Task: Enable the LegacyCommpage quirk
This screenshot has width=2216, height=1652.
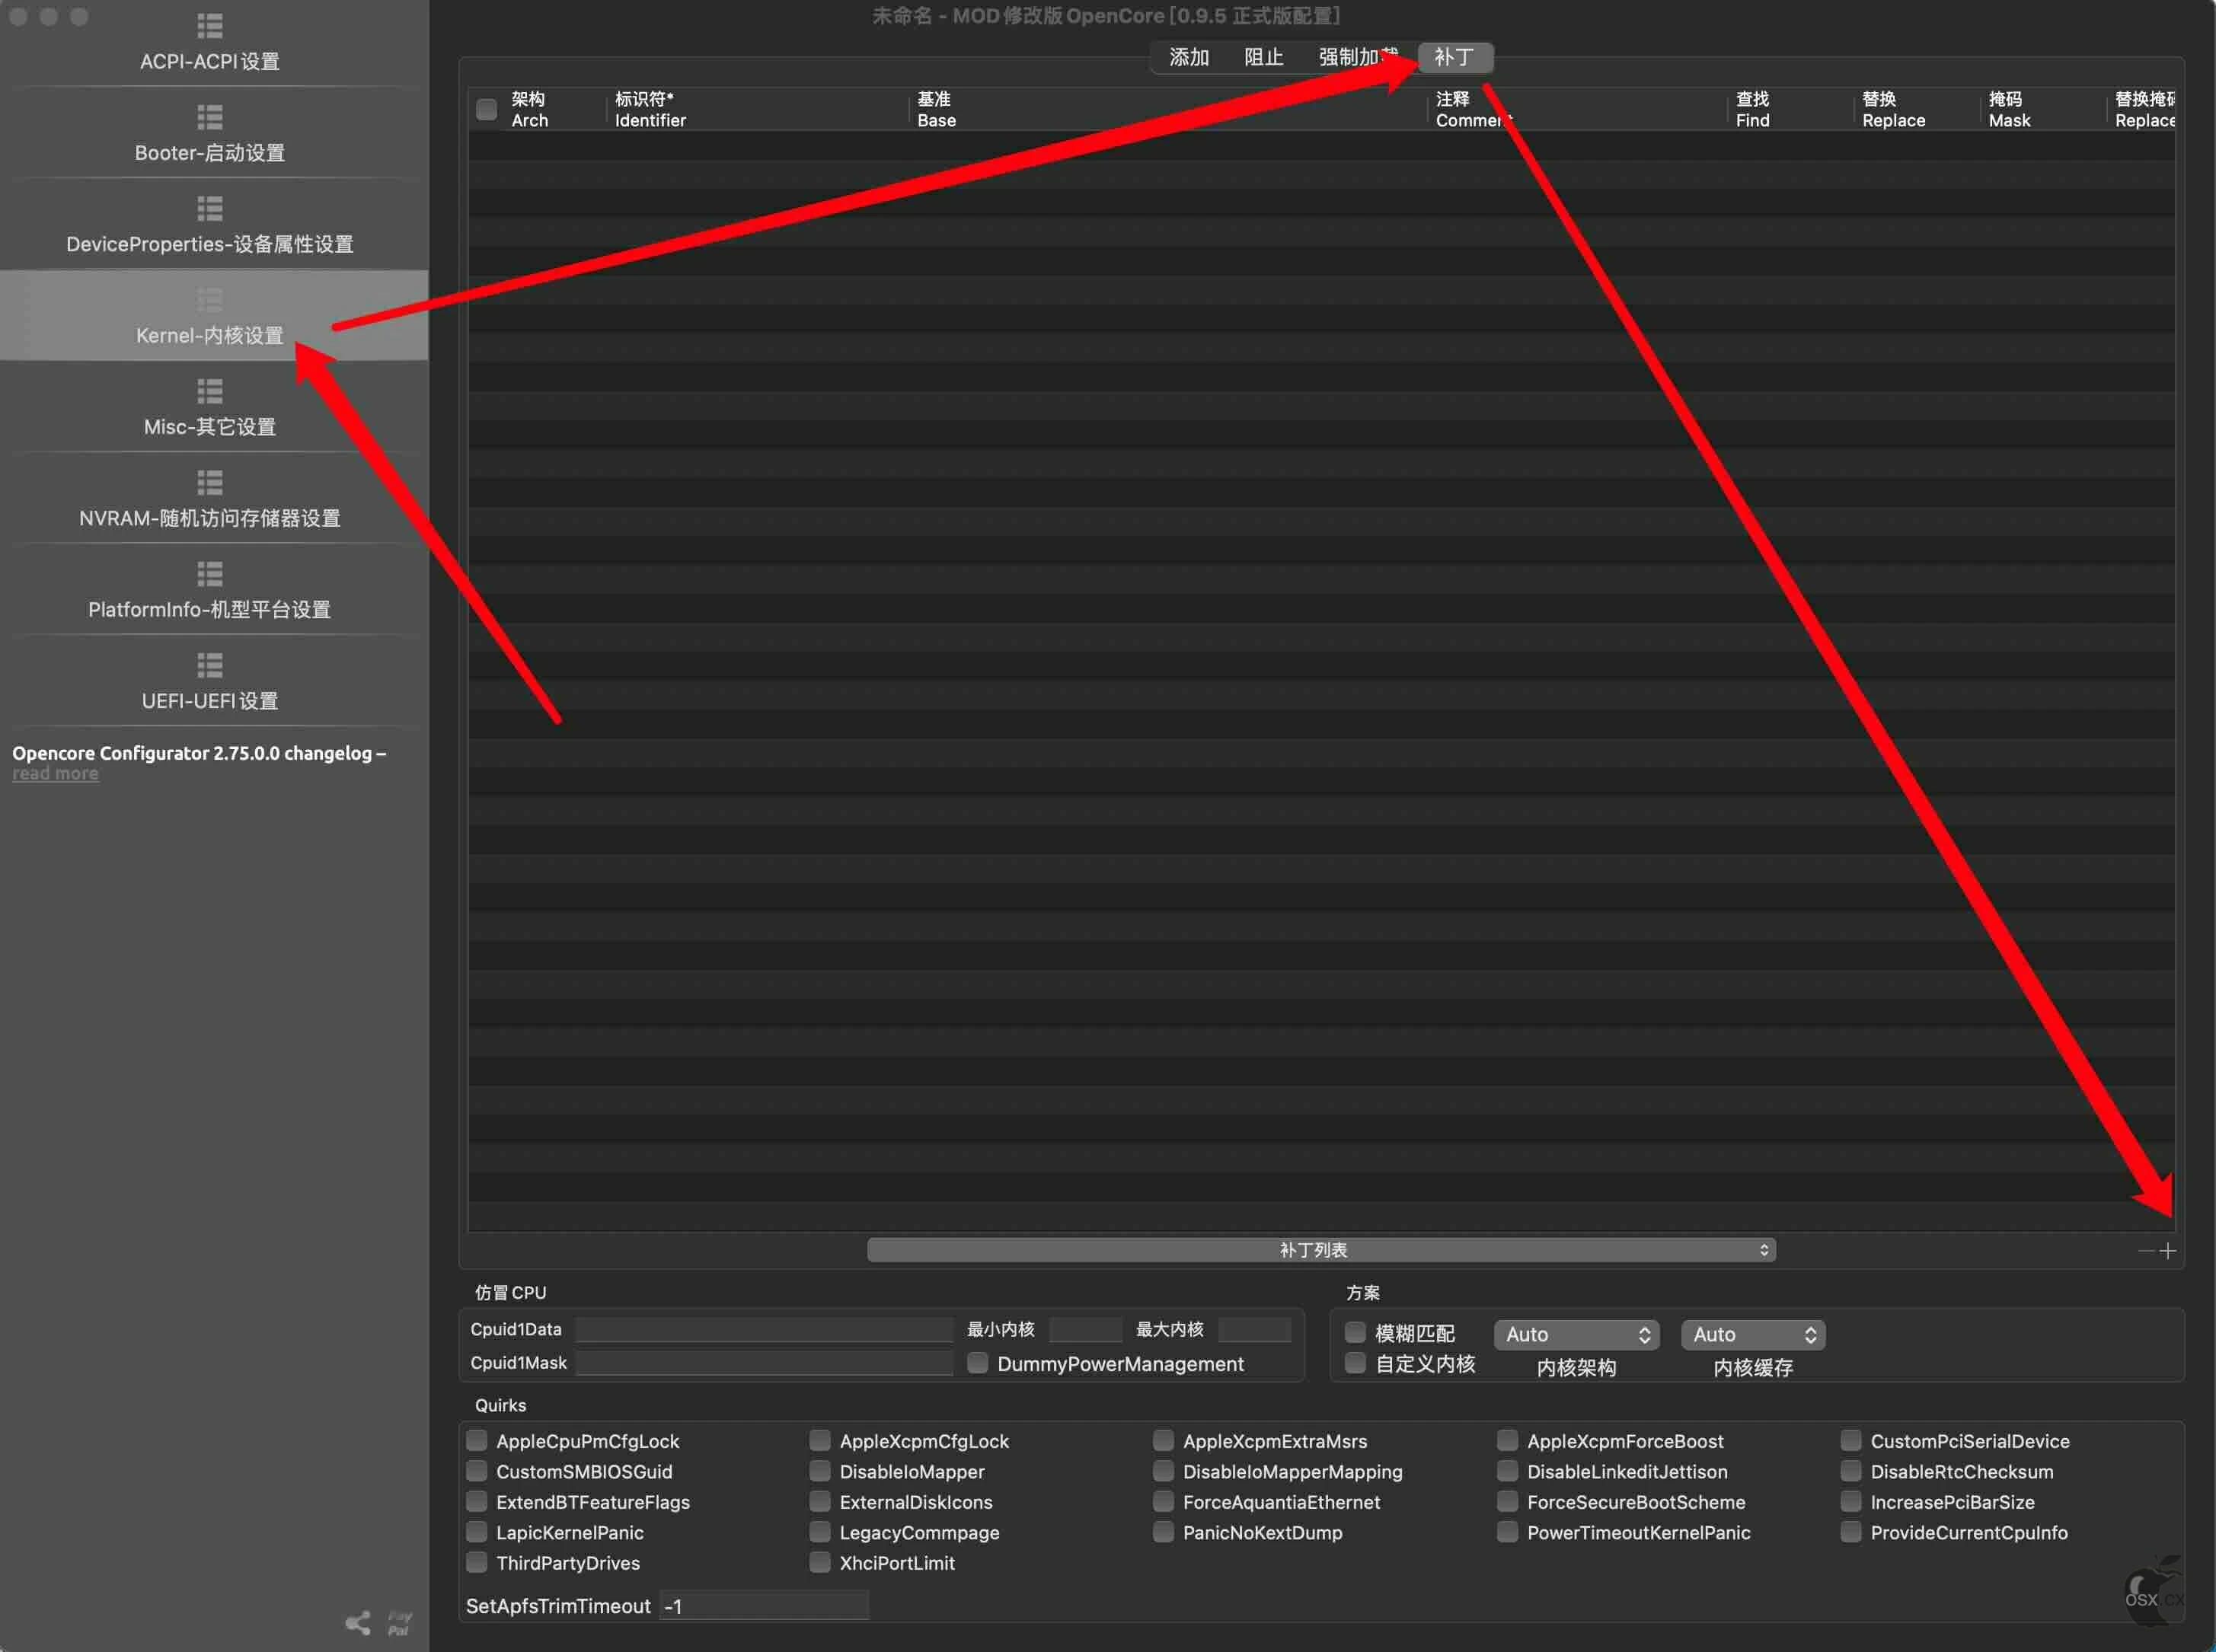Action: [x=820, y=1532]
